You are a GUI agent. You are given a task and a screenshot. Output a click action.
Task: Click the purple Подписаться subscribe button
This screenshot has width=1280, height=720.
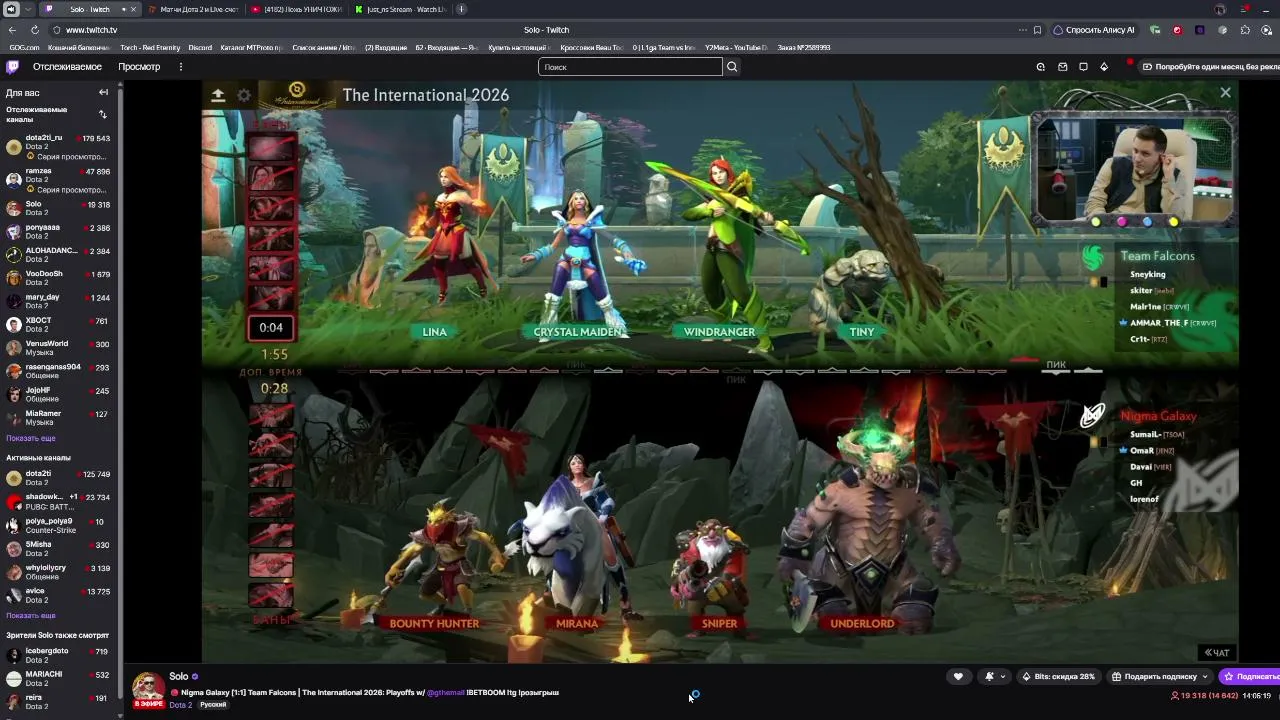(1250, 677)
